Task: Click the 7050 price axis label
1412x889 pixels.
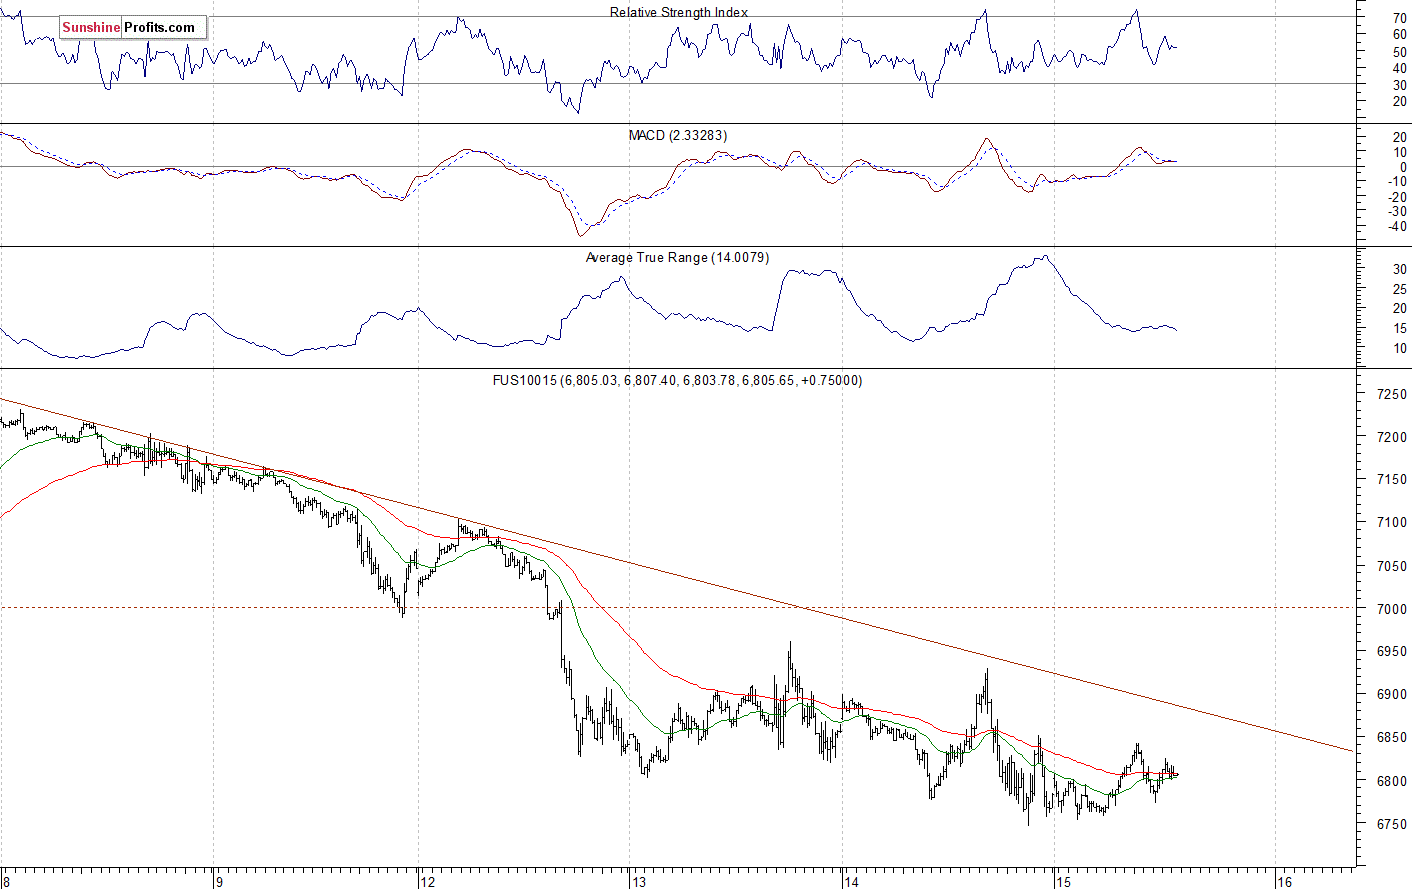Action: point(1392,566)
